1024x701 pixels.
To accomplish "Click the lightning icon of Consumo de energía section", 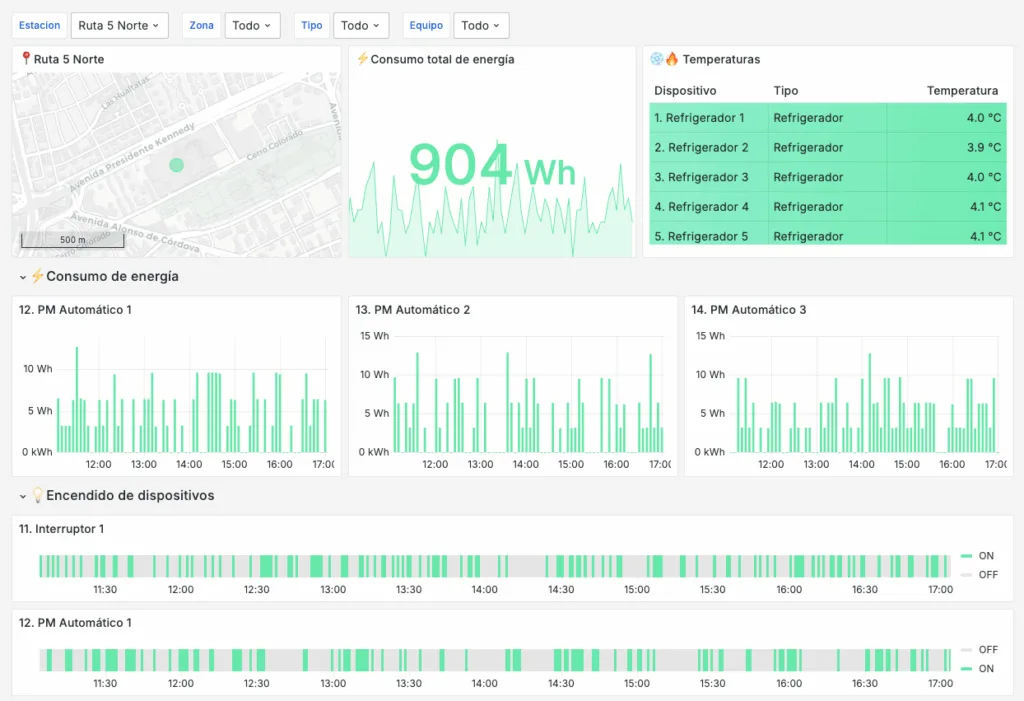I will [x=37, y=277].
